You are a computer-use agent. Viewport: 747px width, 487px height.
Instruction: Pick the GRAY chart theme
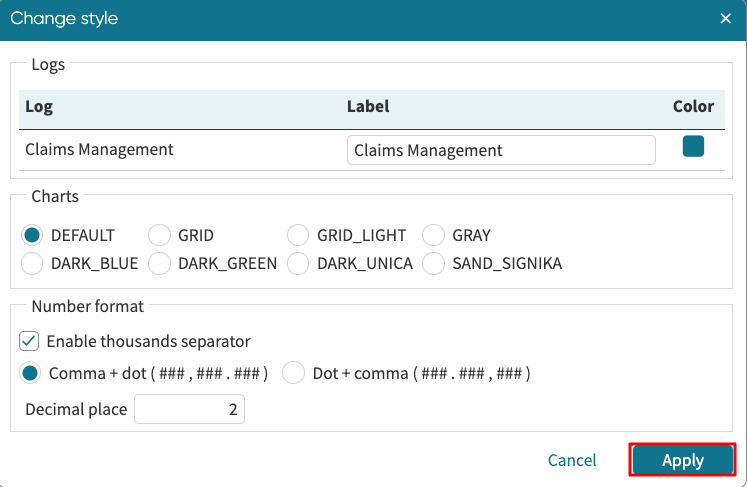coord(433,235)
